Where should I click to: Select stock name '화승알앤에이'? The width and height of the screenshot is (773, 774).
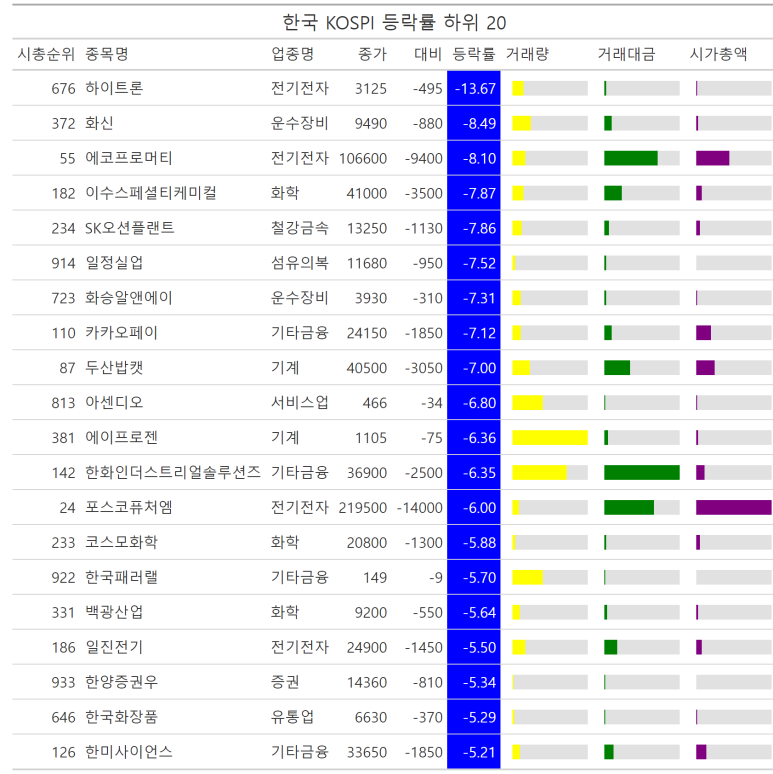129,298
